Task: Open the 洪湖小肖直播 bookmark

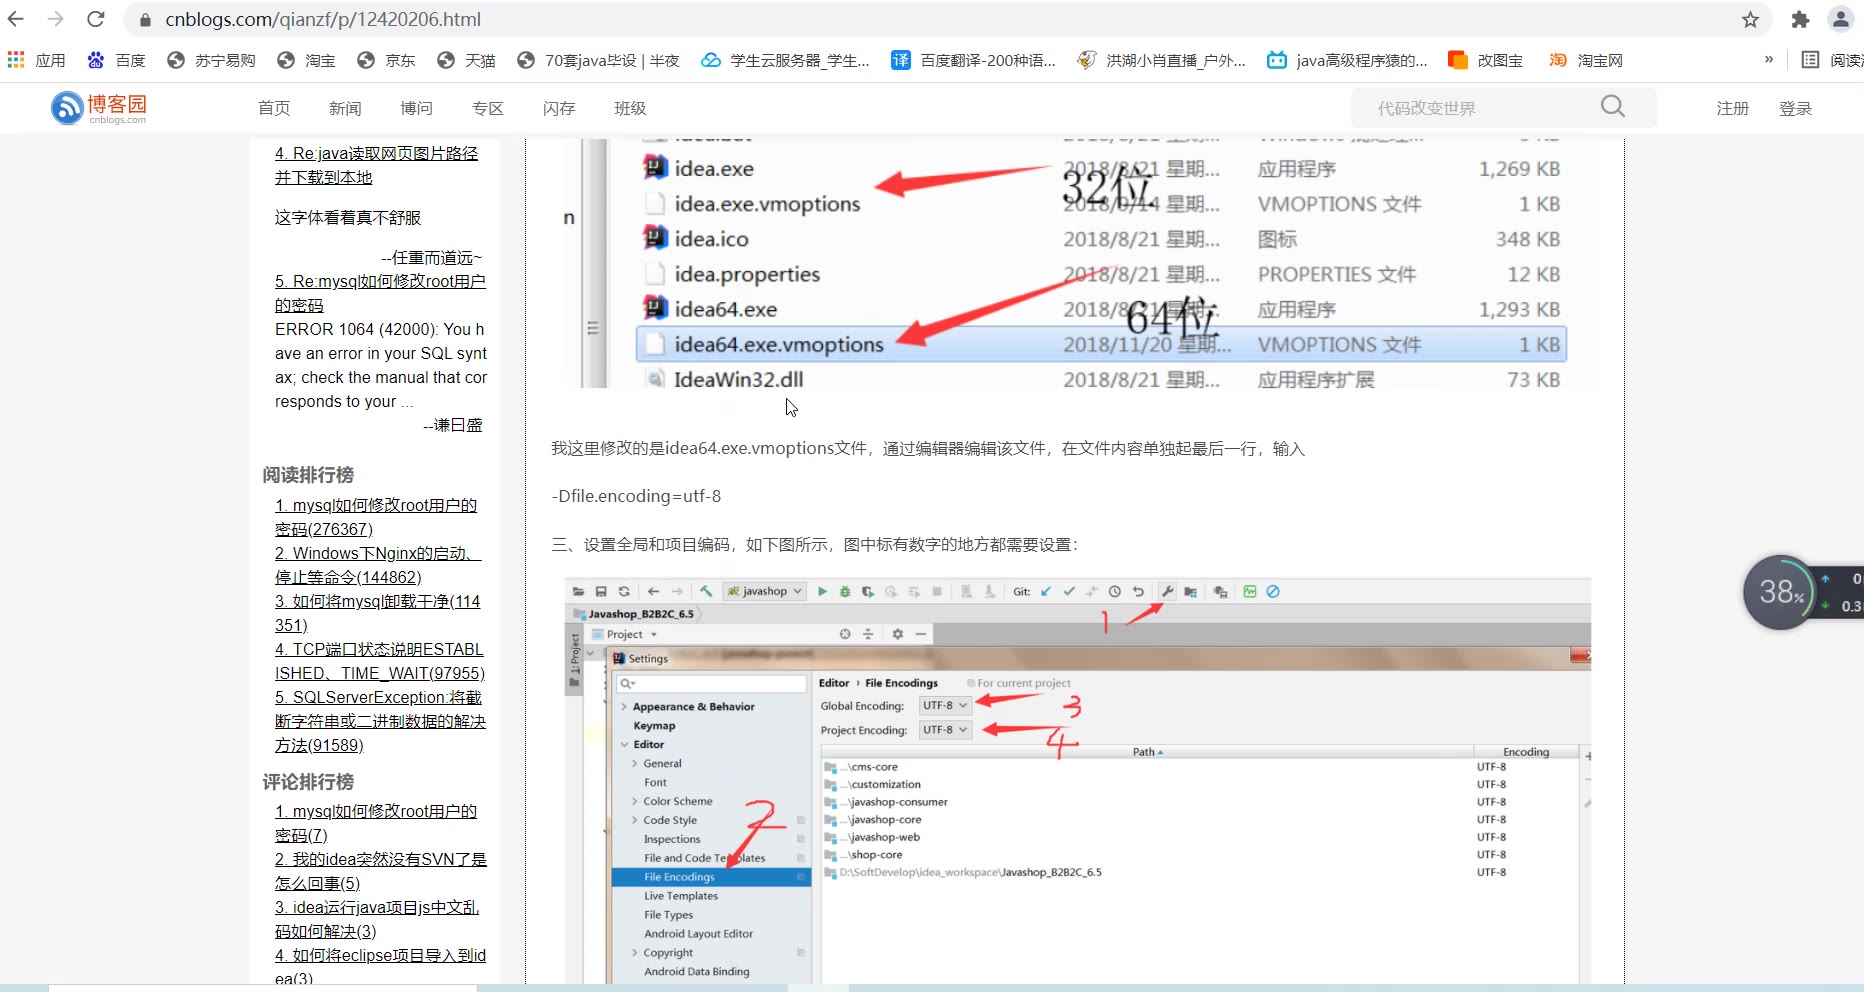Action: click(1161, 61)
